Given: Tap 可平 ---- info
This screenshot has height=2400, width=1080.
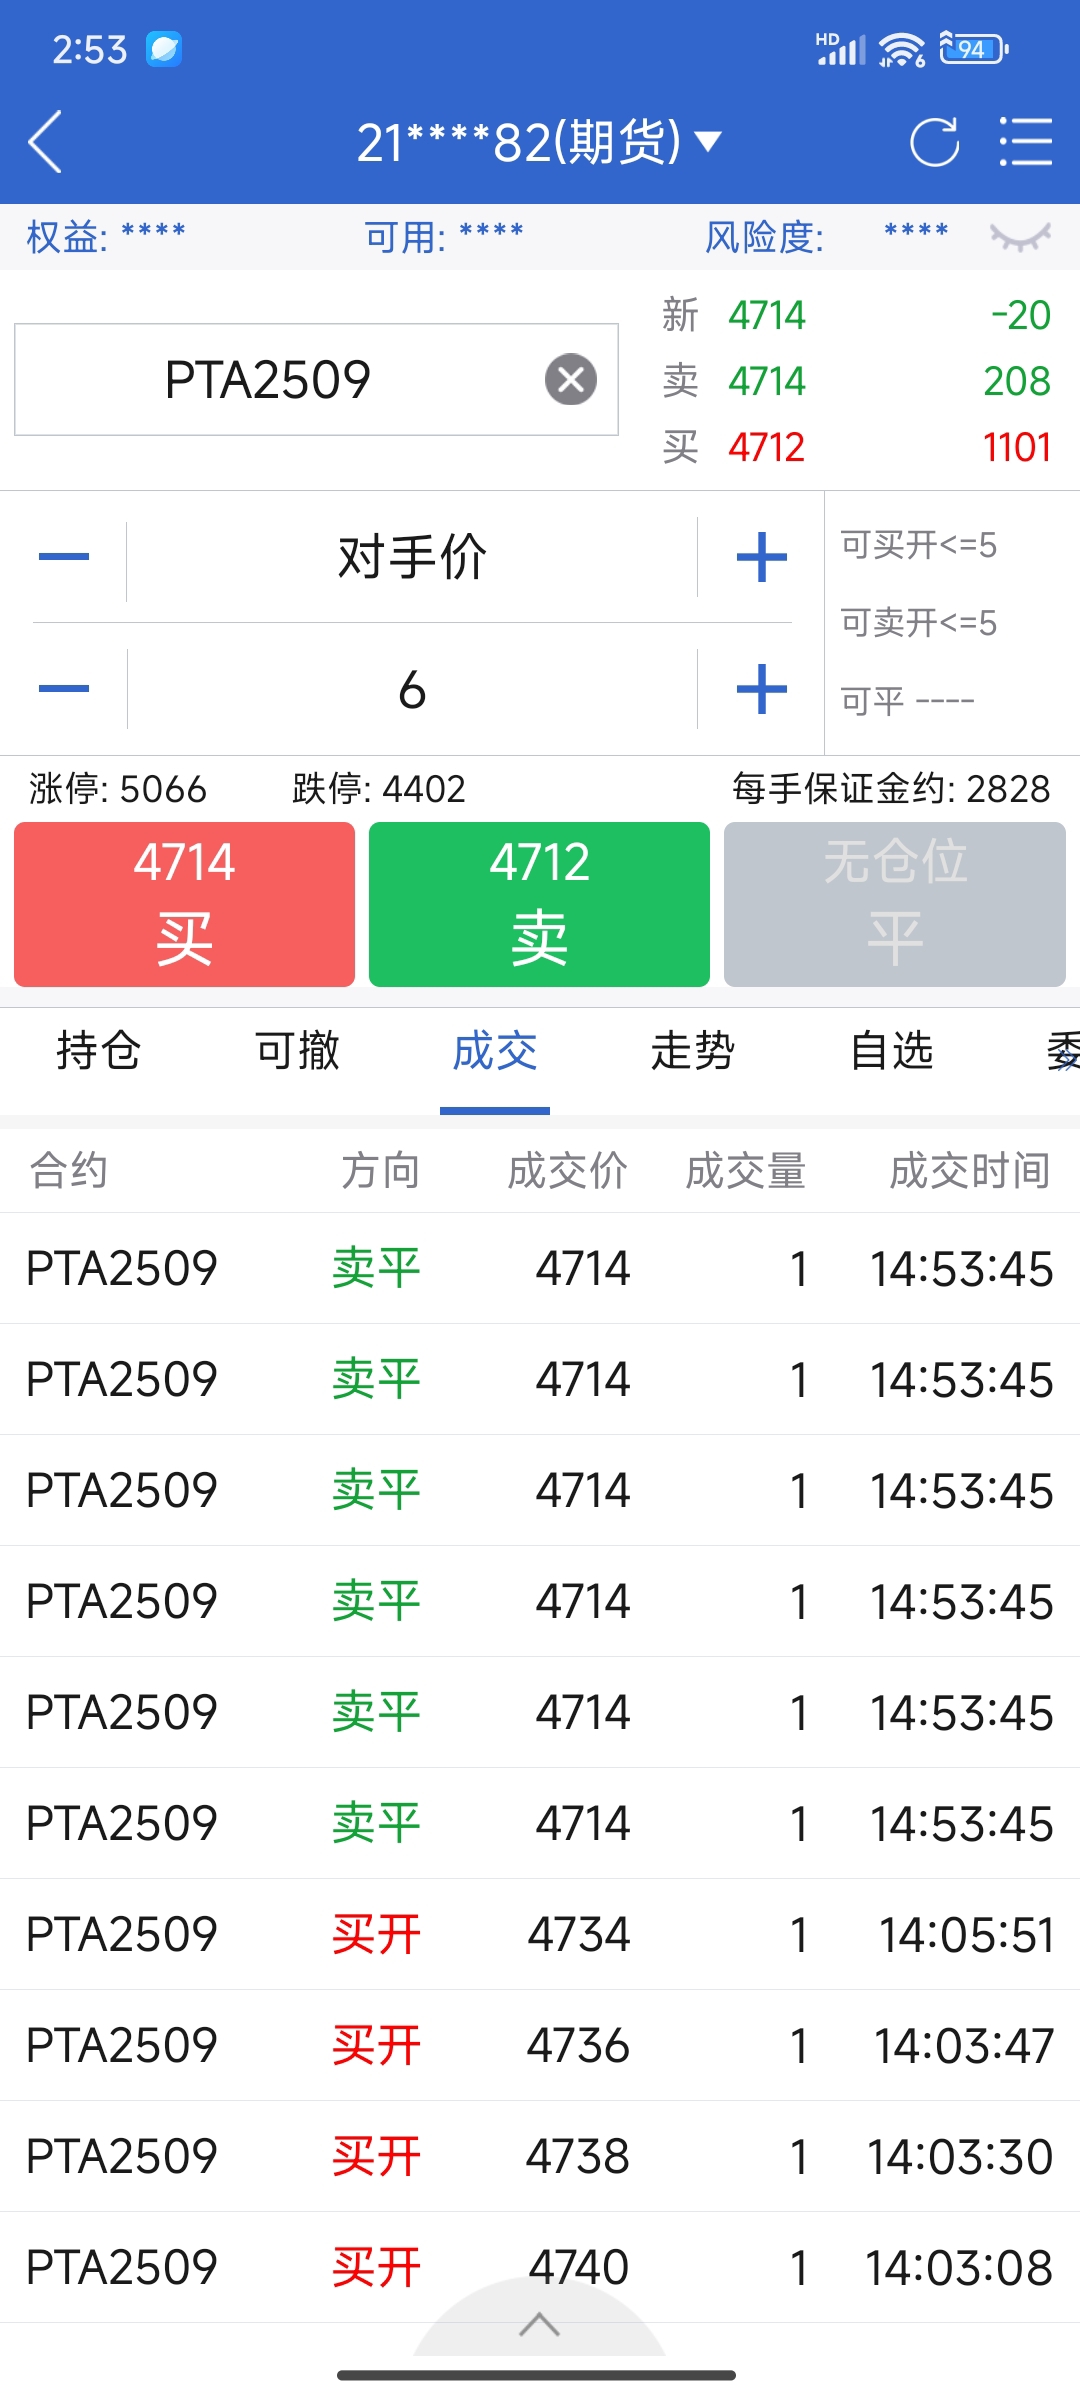Looking at the screenshot, I should coord(907,700).
